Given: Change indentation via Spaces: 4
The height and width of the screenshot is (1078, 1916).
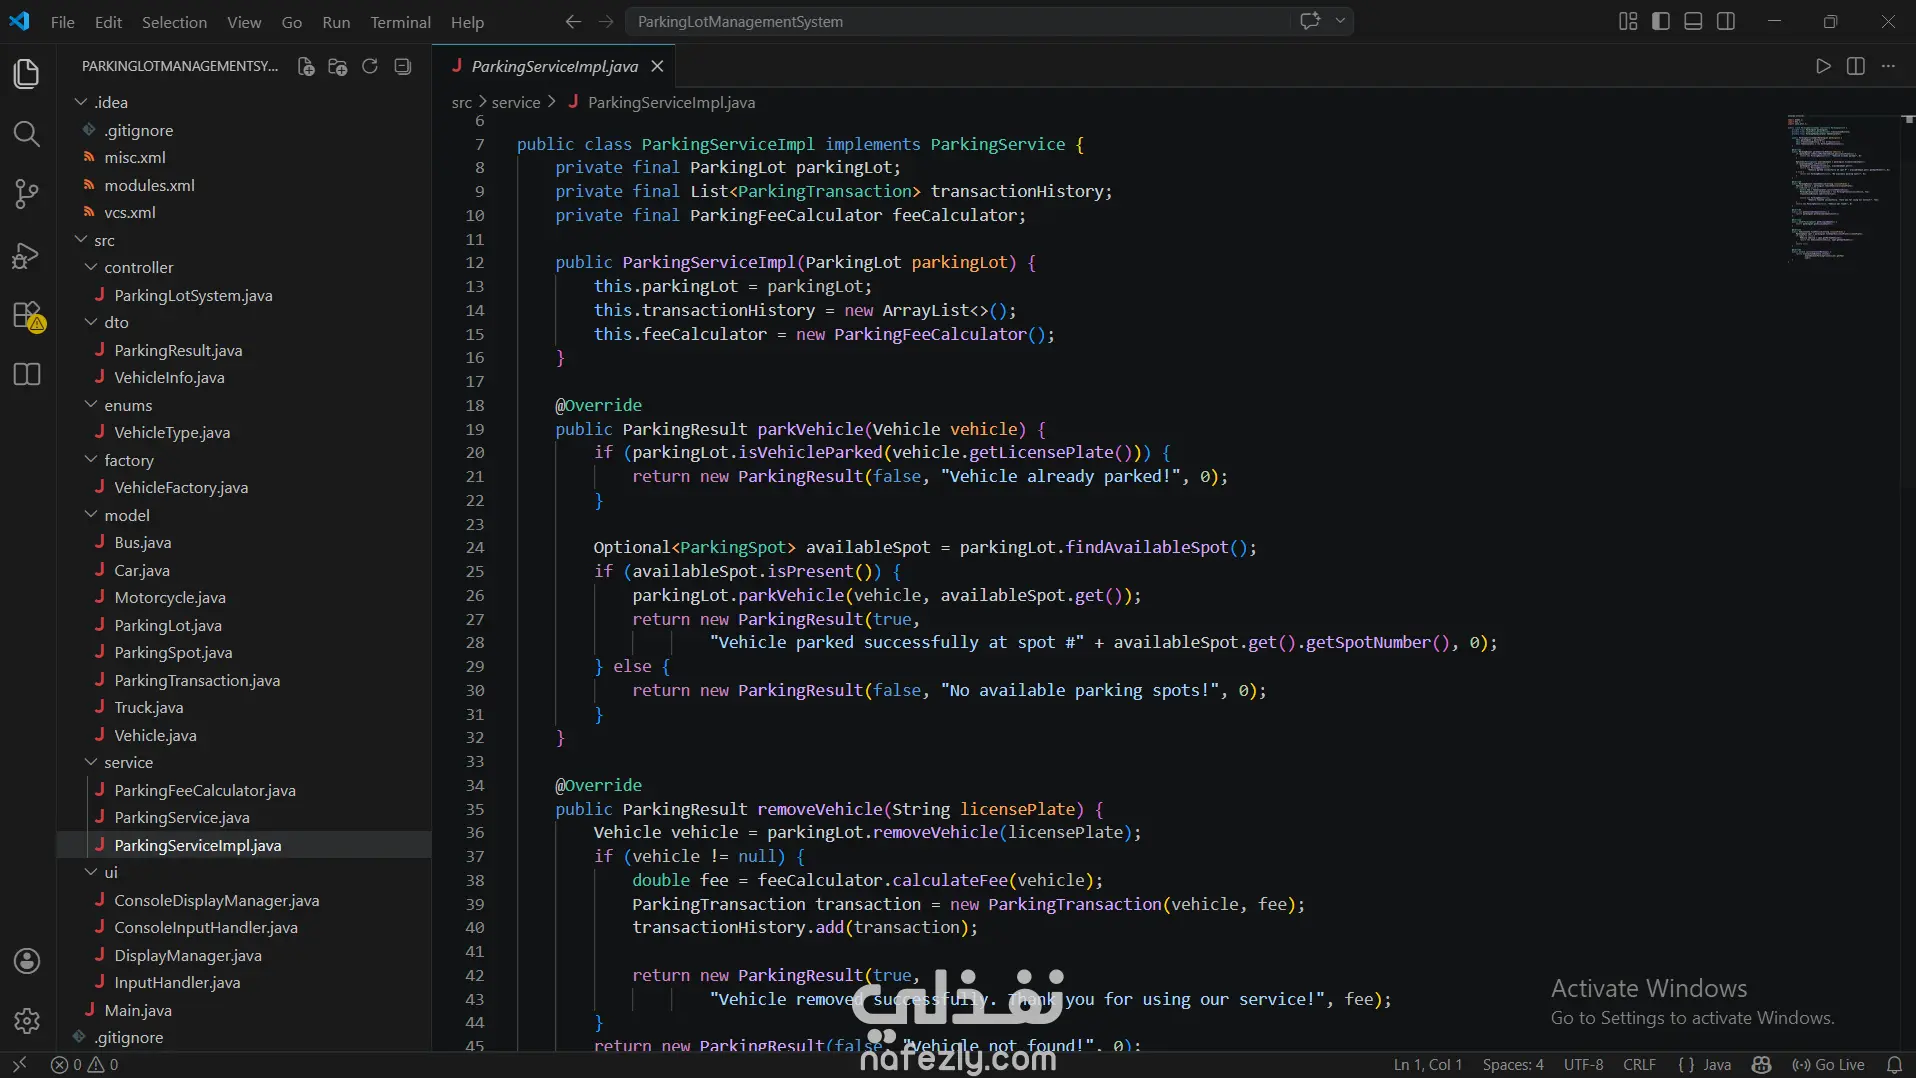Looking at the screenshot, I should (x=1513, y=1065).
